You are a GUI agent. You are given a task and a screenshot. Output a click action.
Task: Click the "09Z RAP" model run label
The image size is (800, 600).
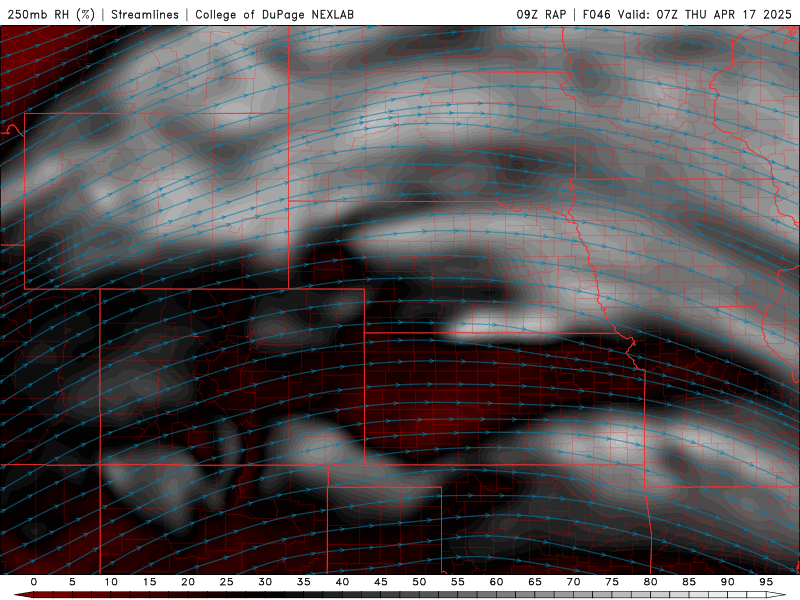(x=541, y=14)
